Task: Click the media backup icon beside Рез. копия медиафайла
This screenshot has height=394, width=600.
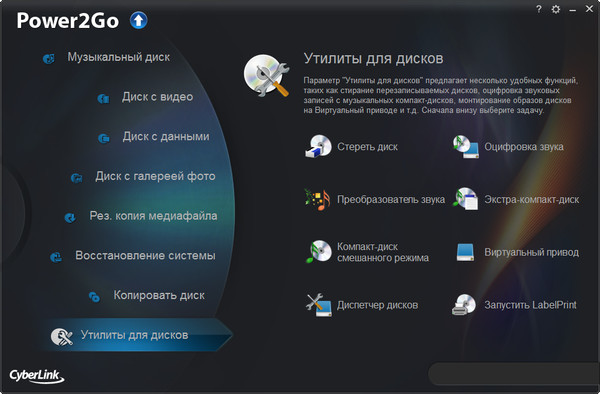Action: 70,218
